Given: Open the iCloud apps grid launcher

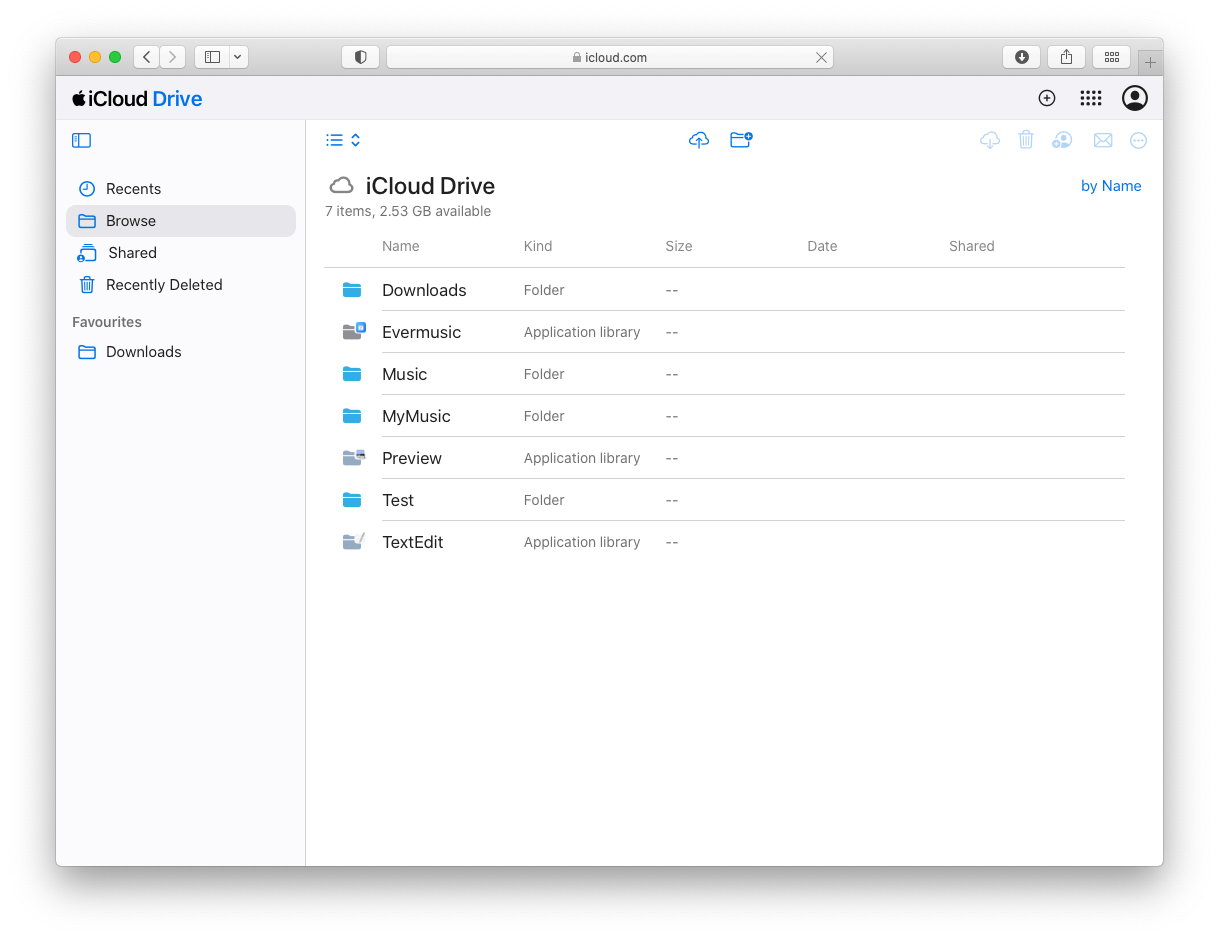Looking at the screenshot, I should point(1090,98).
